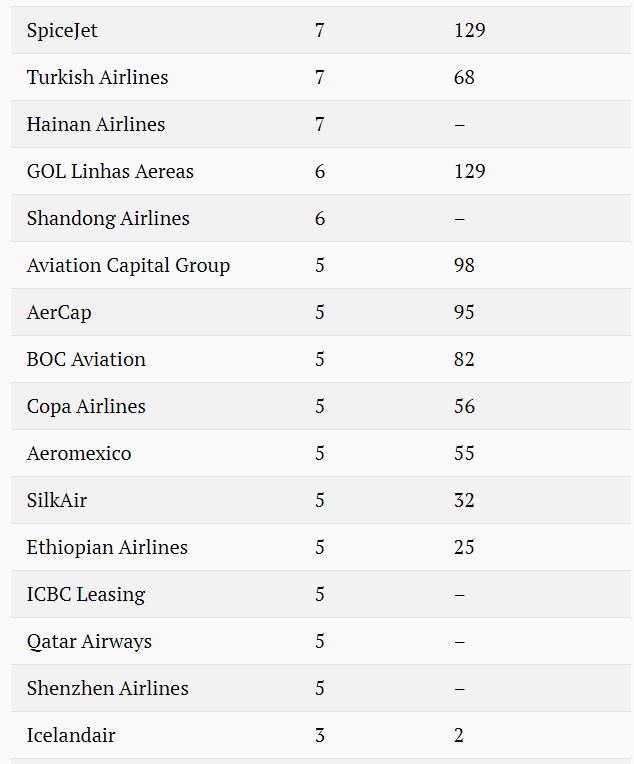634x764 pixels.
Task: Click the Hainan Airlines table entry
Action: click(x=96, y=125)
